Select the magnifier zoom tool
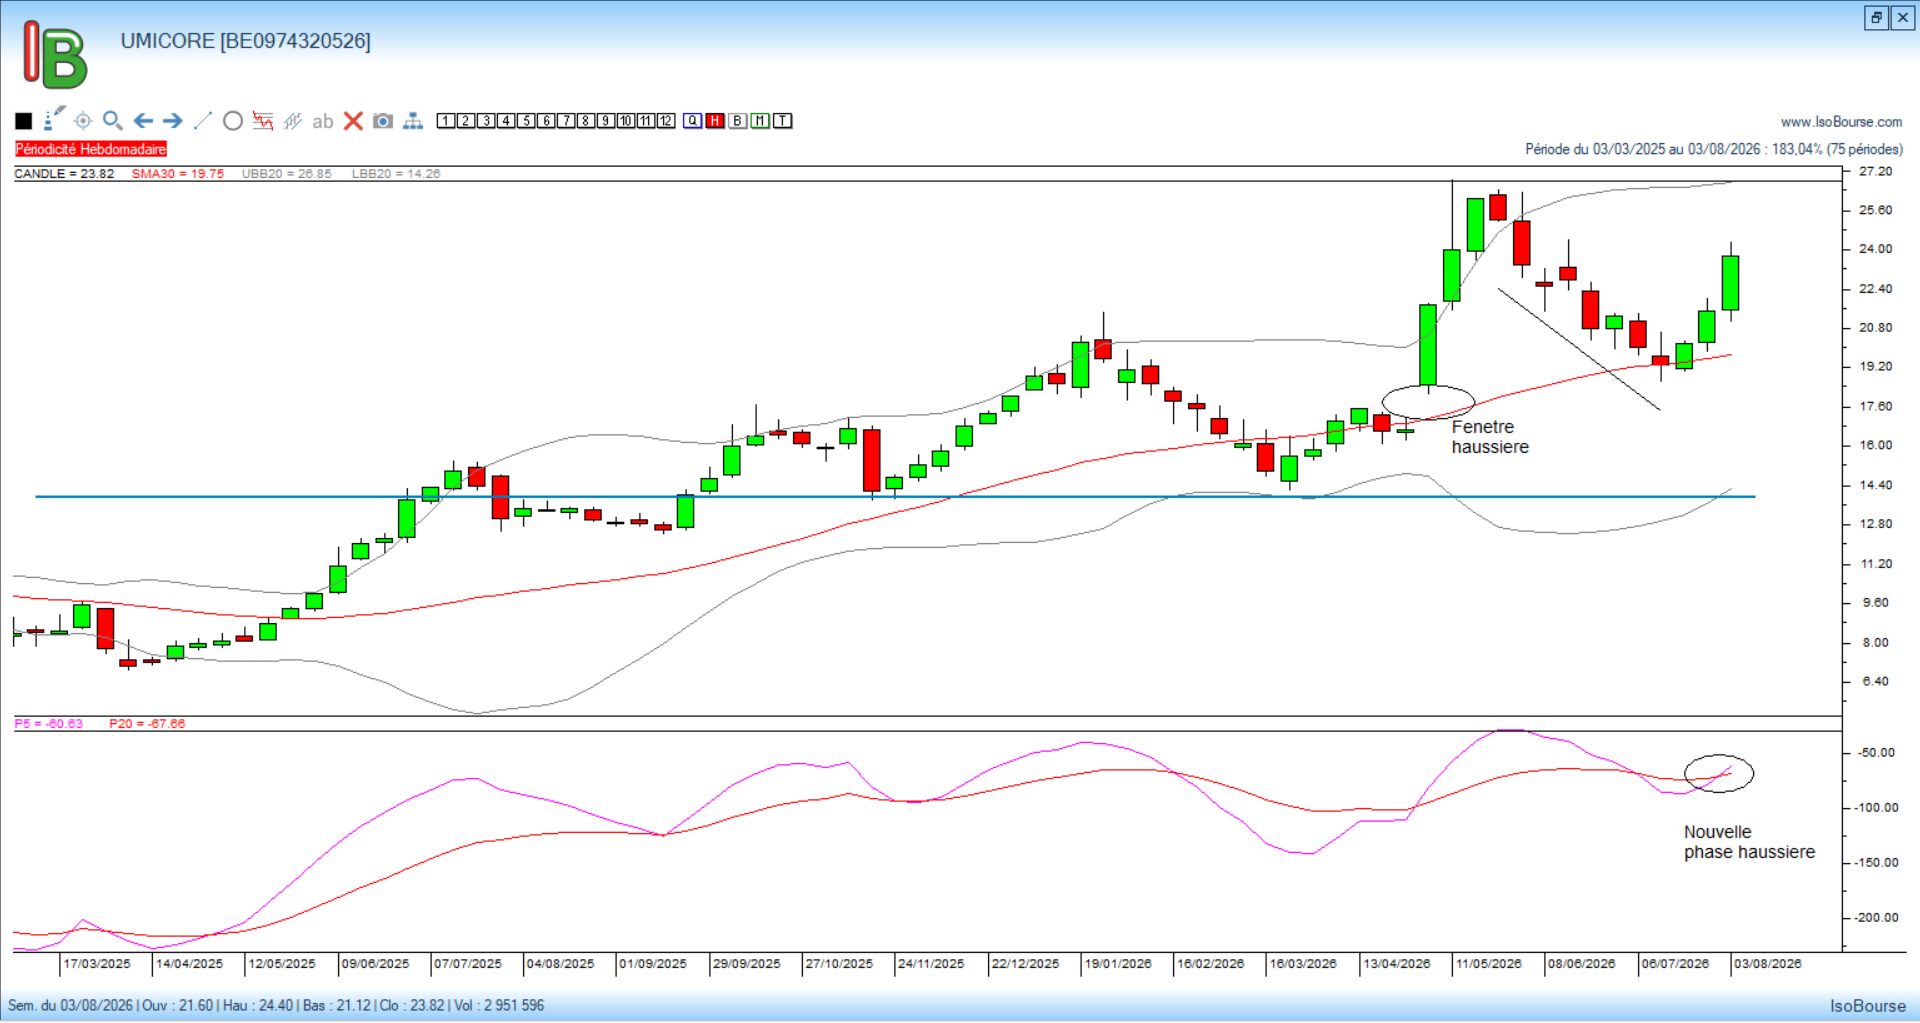The height and width of the screenshot is (1023, 1920). (113, 120)
